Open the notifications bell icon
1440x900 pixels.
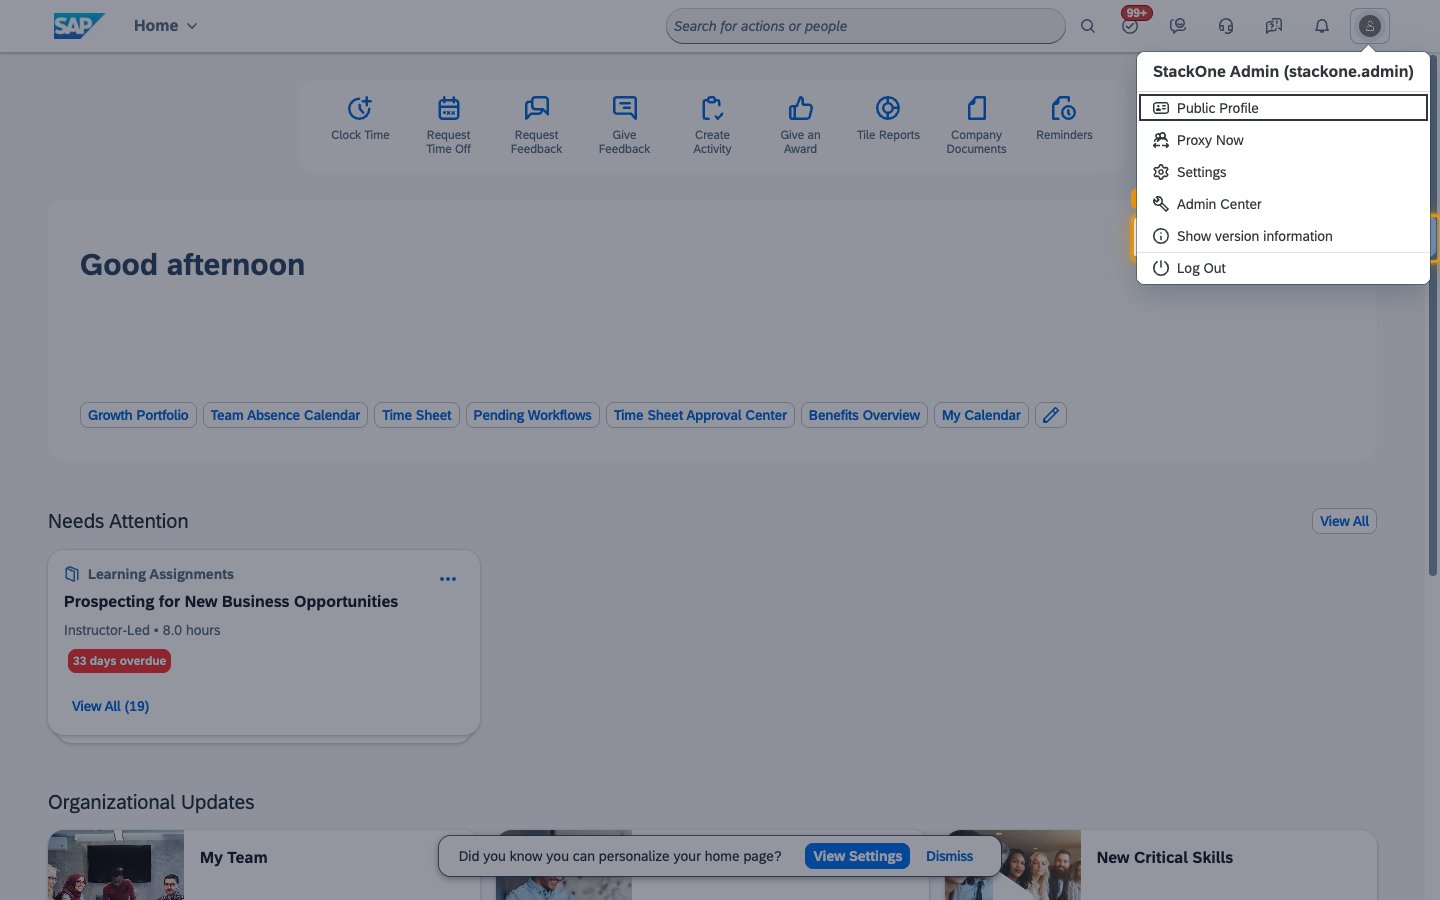point(1322,26)
